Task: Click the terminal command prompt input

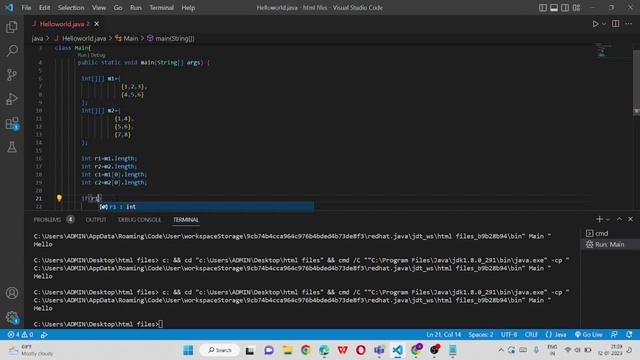Action: click(161, 324)
